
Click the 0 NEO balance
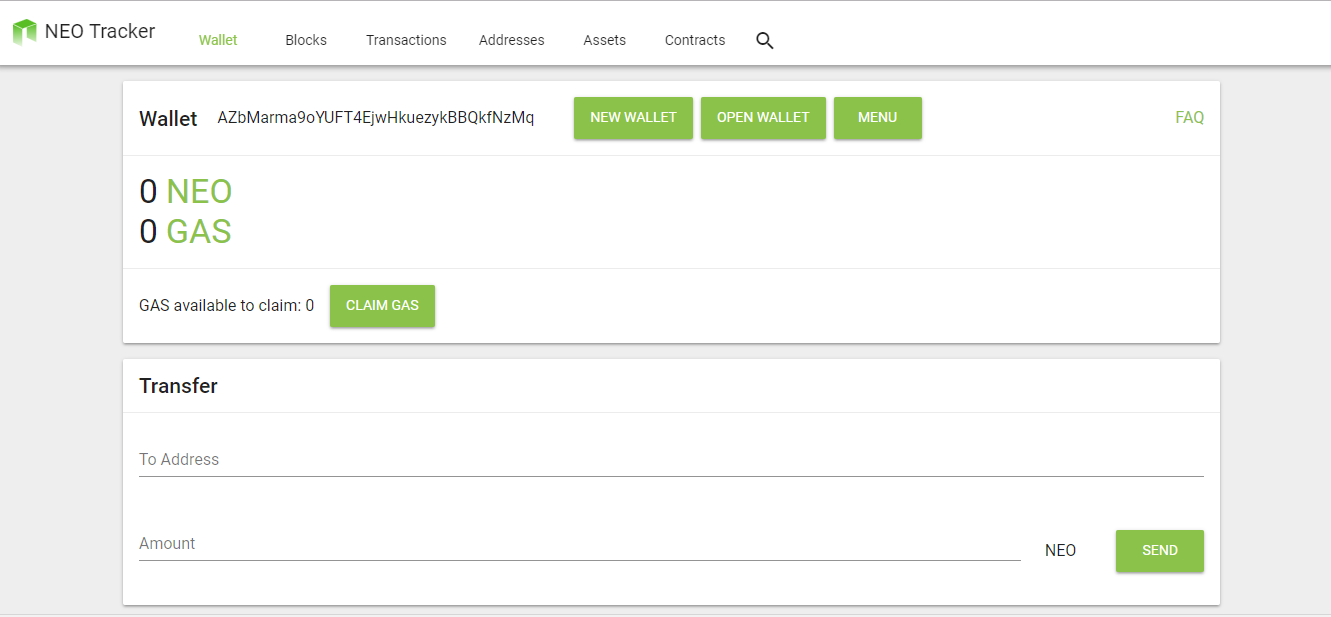click(186, 191)
